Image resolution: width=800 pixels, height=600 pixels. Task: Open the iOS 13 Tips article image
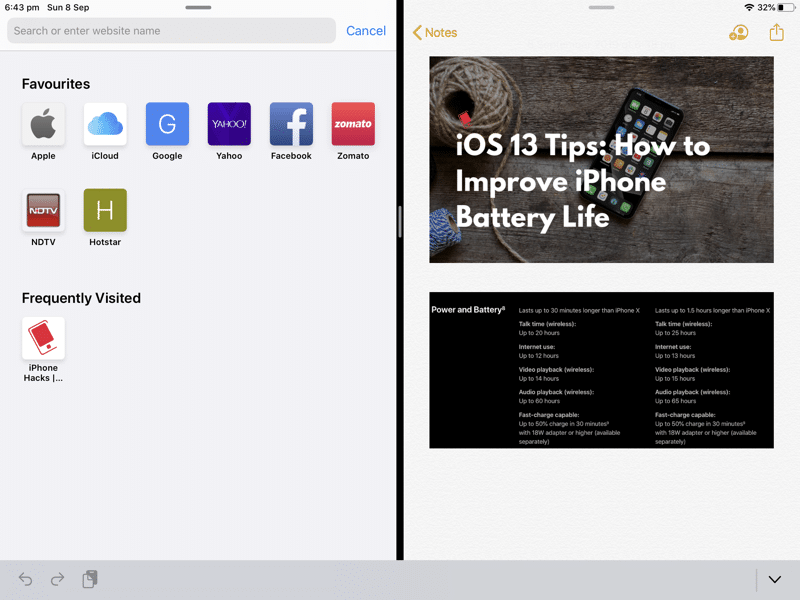[601, 160]
